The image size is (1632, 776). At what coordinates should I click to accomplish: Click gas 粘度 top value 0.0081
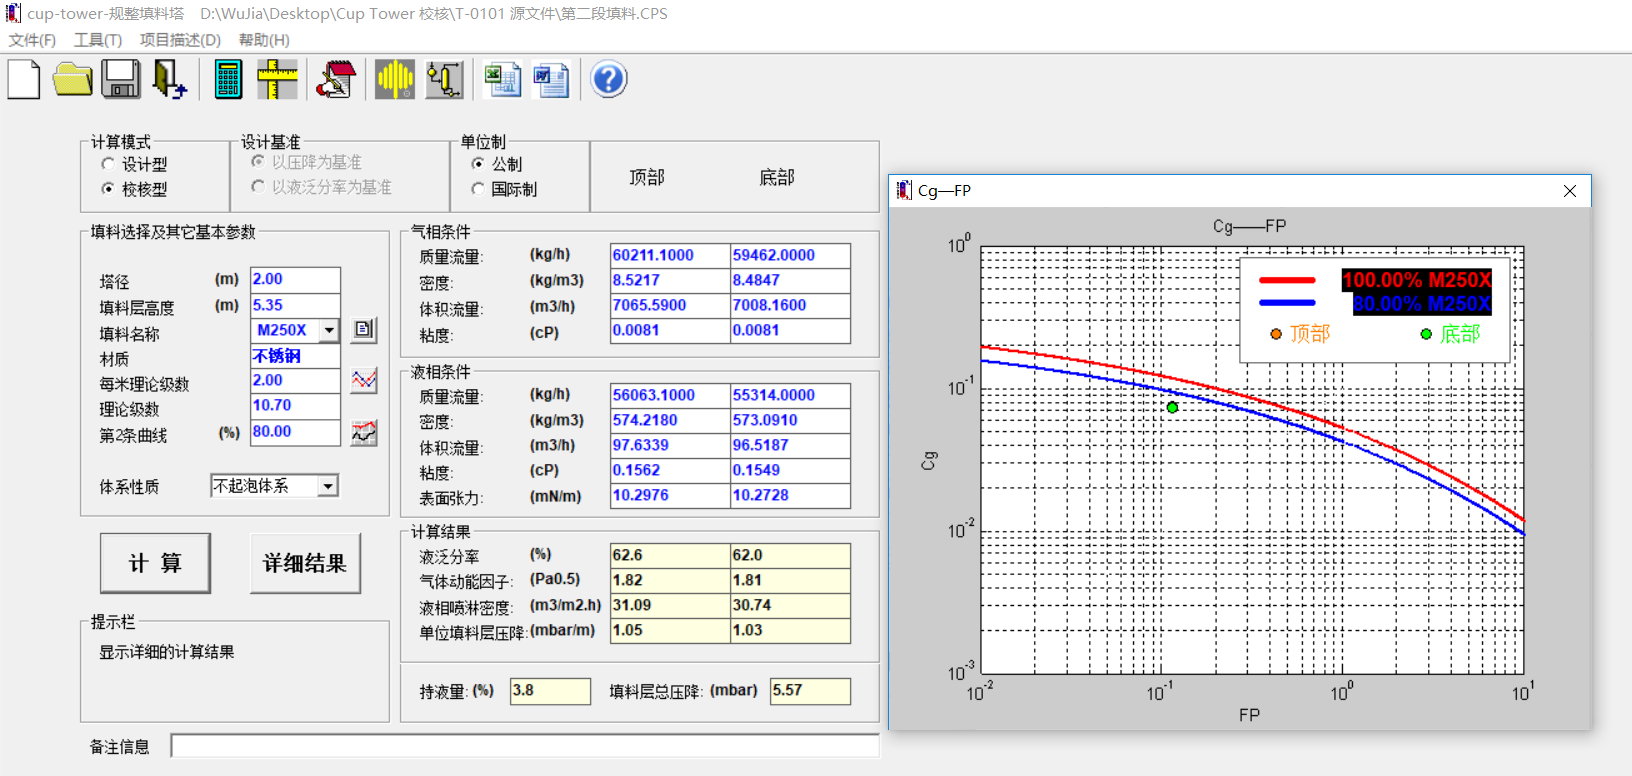(670, 330)
